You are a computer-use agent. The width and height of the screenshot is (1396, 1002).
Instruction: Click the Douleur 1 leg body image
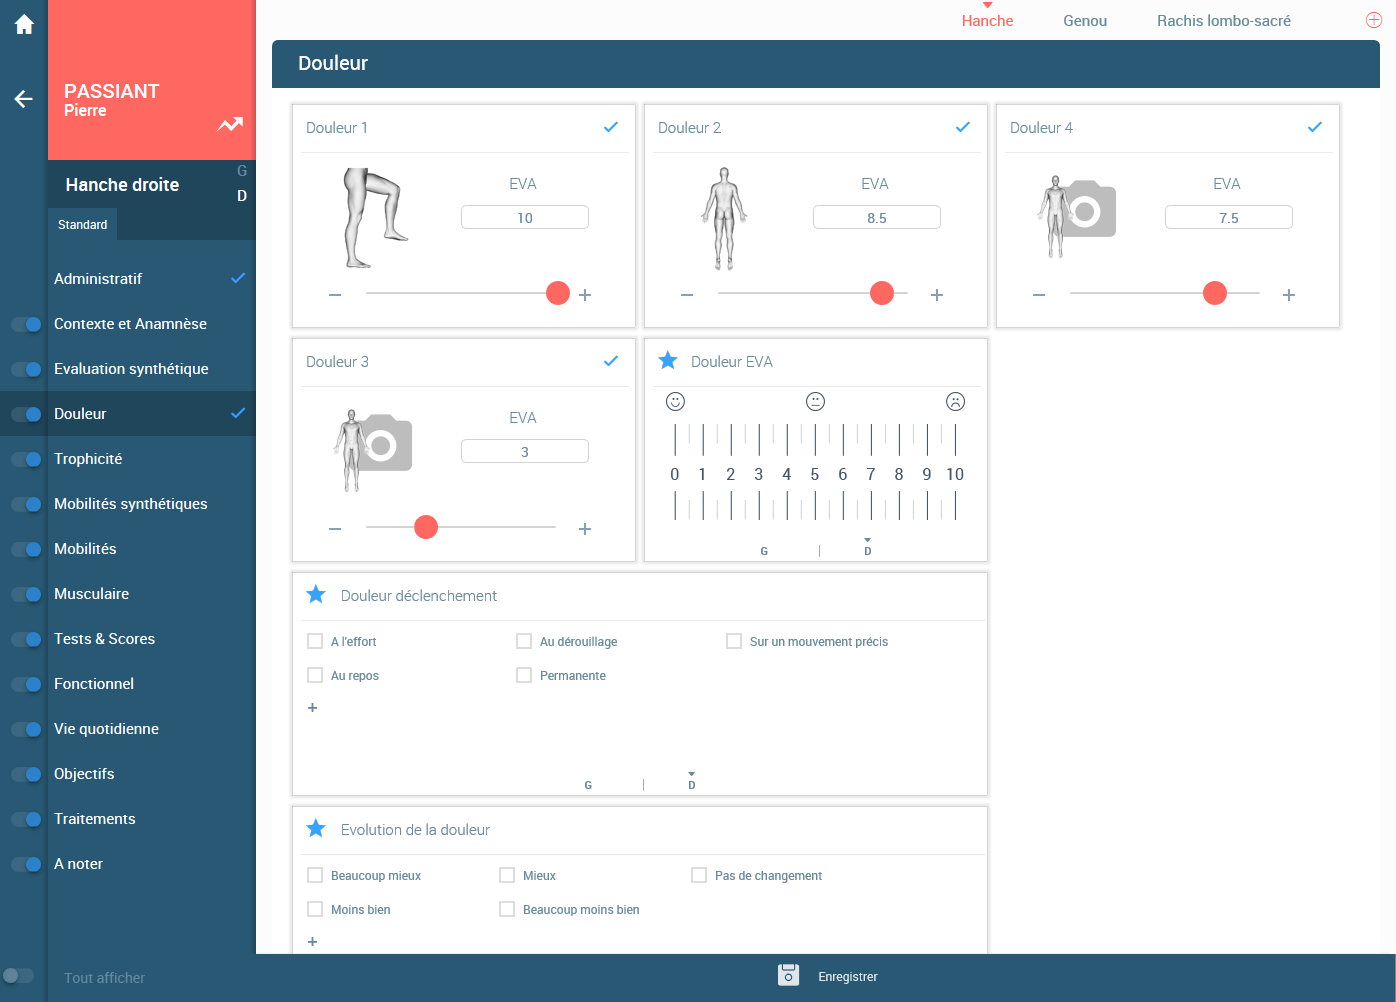pyautogui.click(x=374, y=218)
